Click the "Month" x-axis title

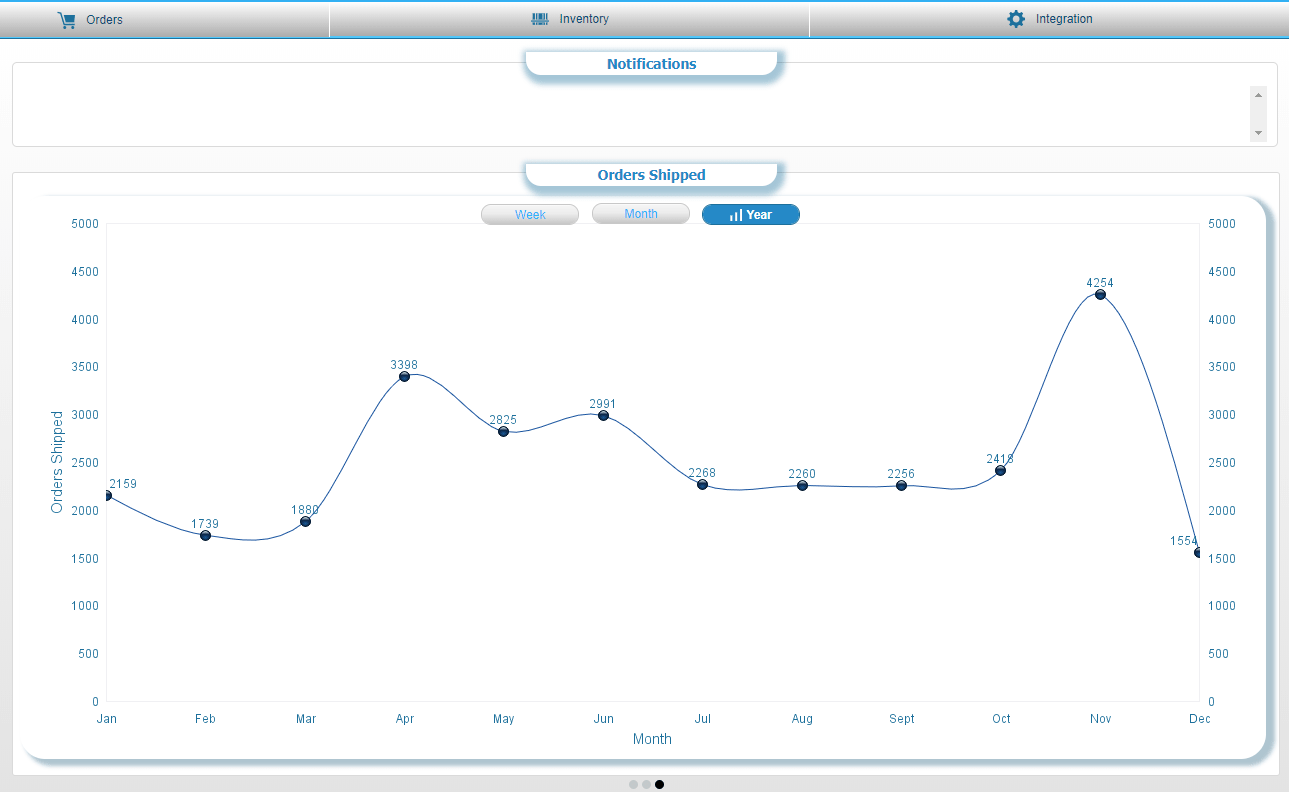click(652, 739)
